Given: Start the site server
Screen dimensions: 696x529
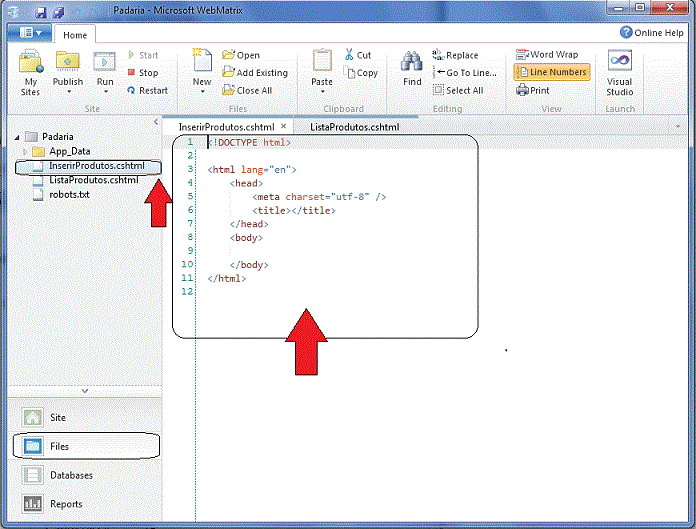Looking at the screenshot, I should click(x=143, y=55).
